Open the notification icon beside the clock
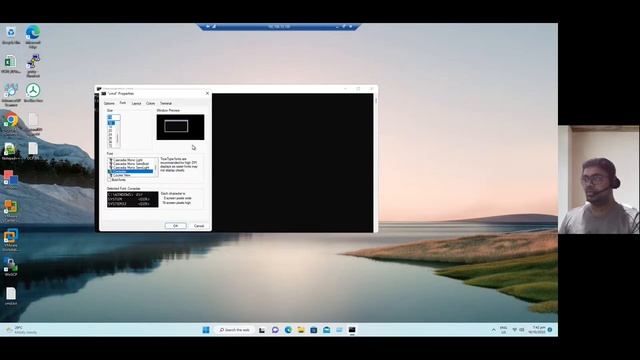This screenshot has width=640, height=360. (550, 330)
